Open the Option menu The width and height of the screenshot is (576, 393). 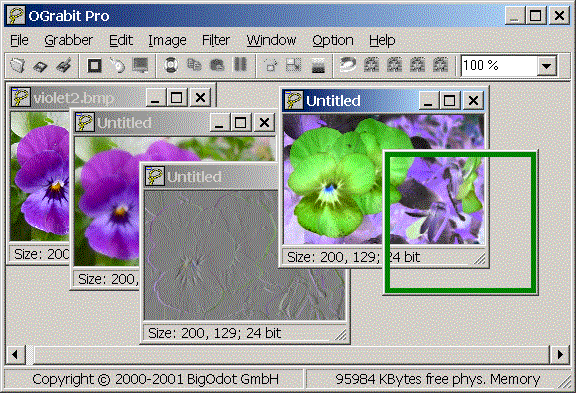click(x=333, y=40)
